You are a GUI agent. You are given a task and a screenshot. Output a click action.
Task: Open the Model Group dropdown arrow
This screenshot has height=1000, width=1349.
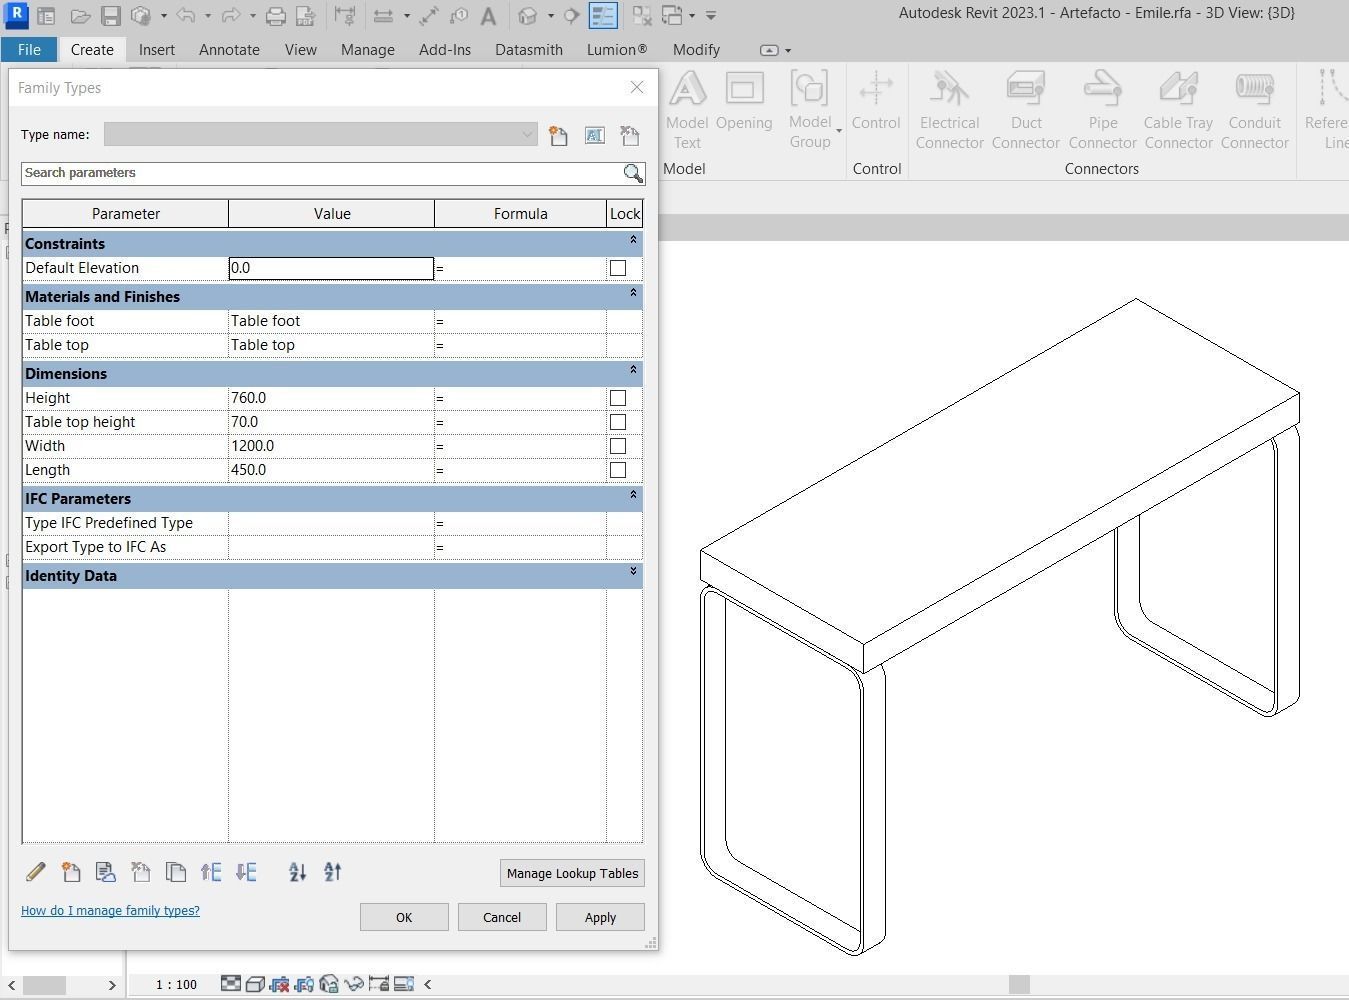pyautogui.click(x=839, y=131)
